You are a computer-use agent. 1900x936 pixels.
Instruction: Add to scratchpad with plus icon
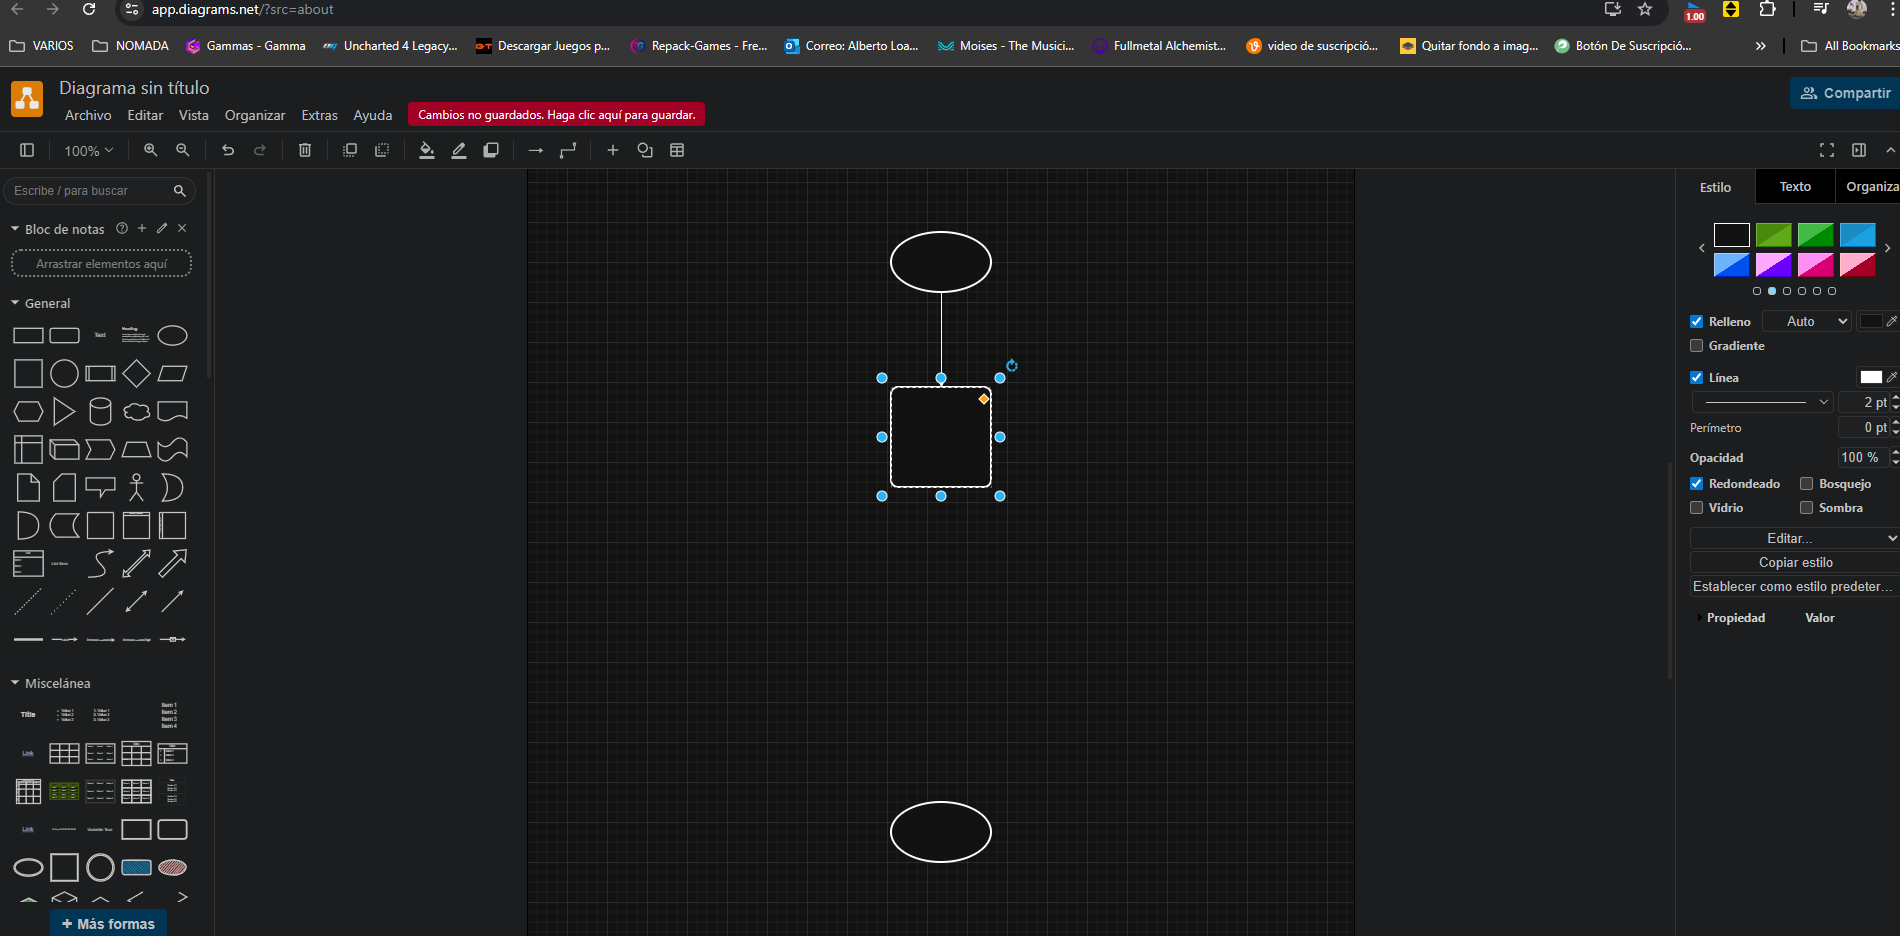[x=142, y=228]
